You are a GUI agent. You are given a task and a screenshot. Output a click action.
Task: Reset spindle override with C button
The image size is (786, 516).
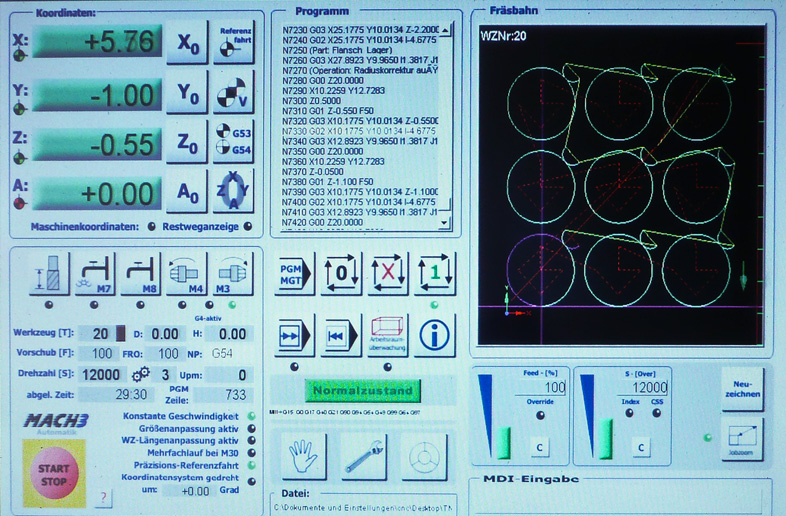click(x=641, y=447)
